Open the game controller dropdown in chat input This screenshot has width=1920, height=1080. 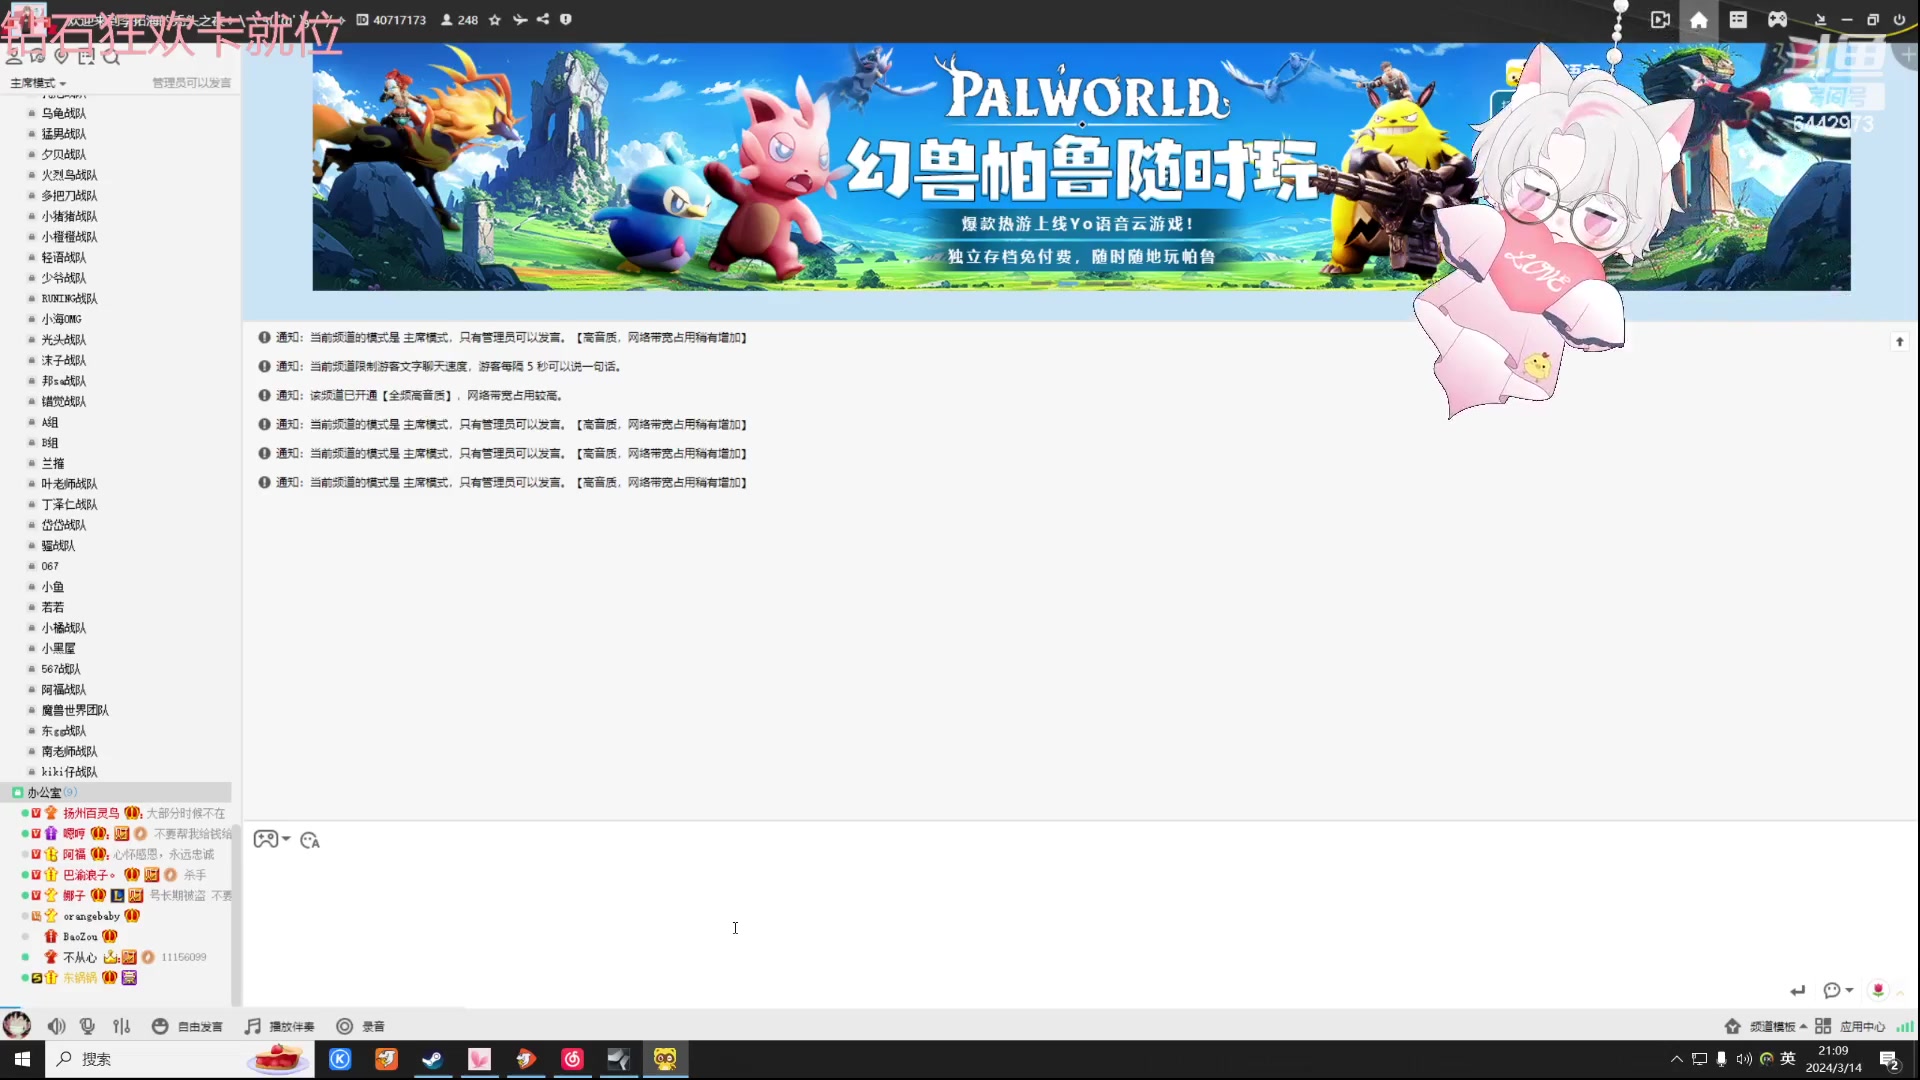click(271, 839)
